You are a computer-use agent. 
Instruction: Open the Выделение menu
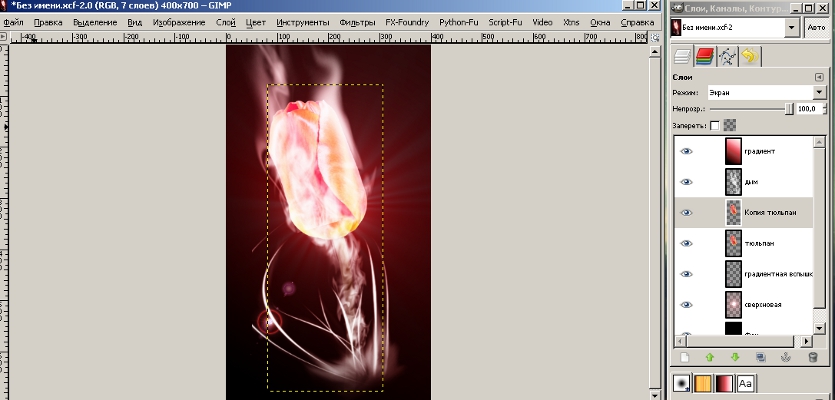[x=95, y=22]
